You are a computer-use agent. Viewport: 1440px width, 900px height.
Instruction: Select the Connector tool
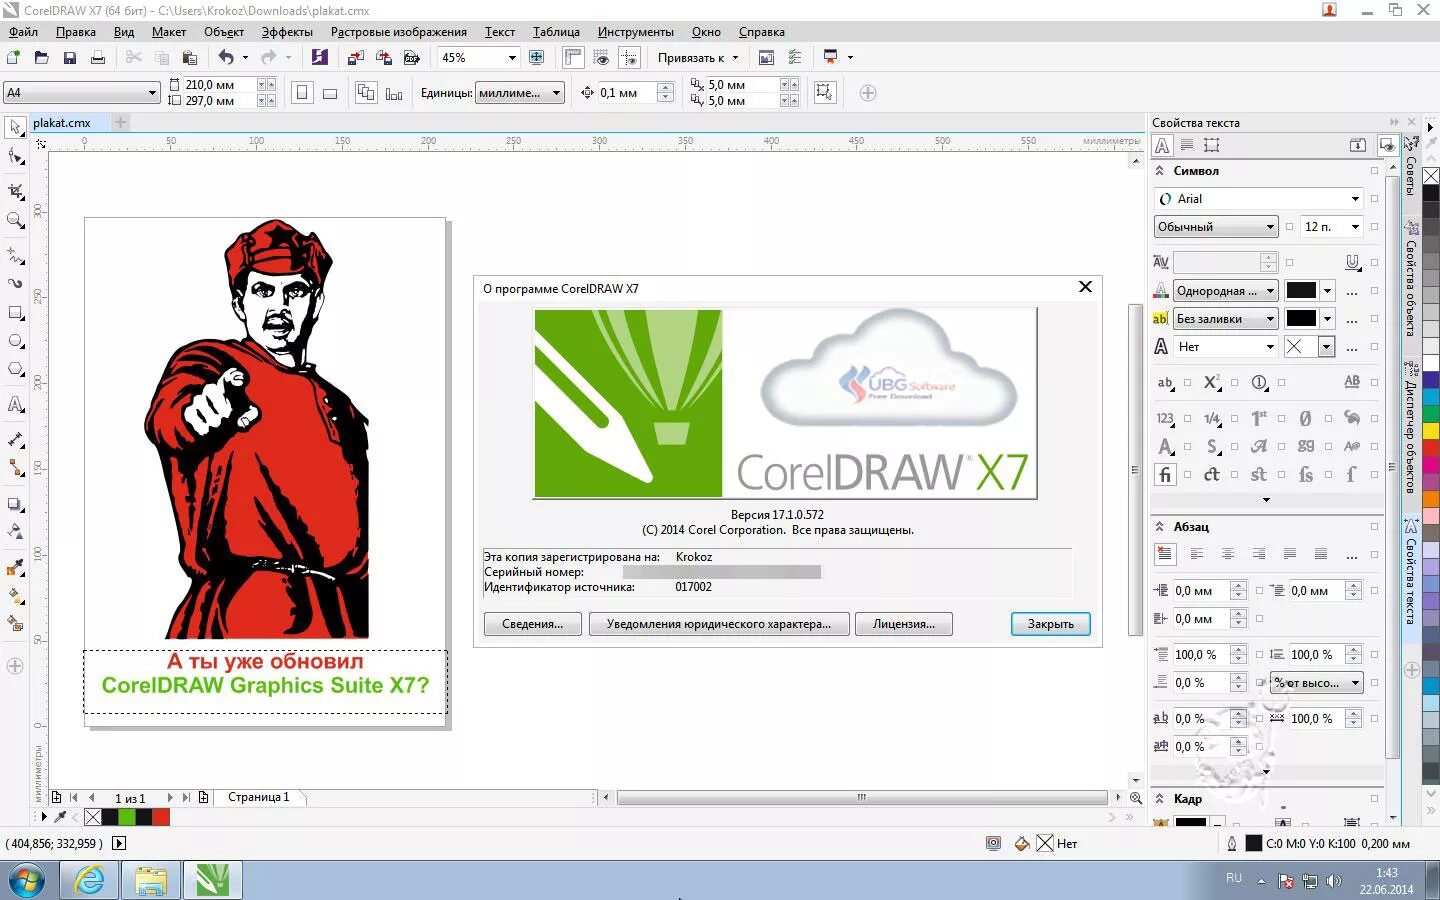click(15, 467)
